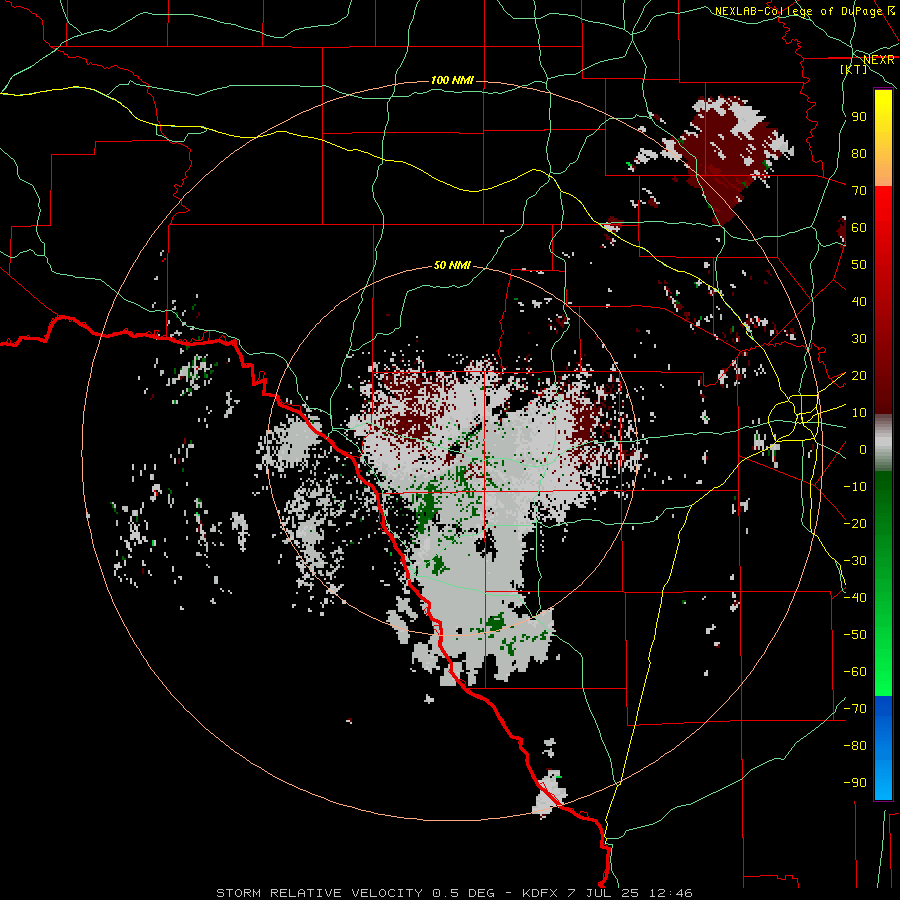Screen dimensions: 900x900
Task: Click the 80 value on the velocity scale
Action: 859,153
